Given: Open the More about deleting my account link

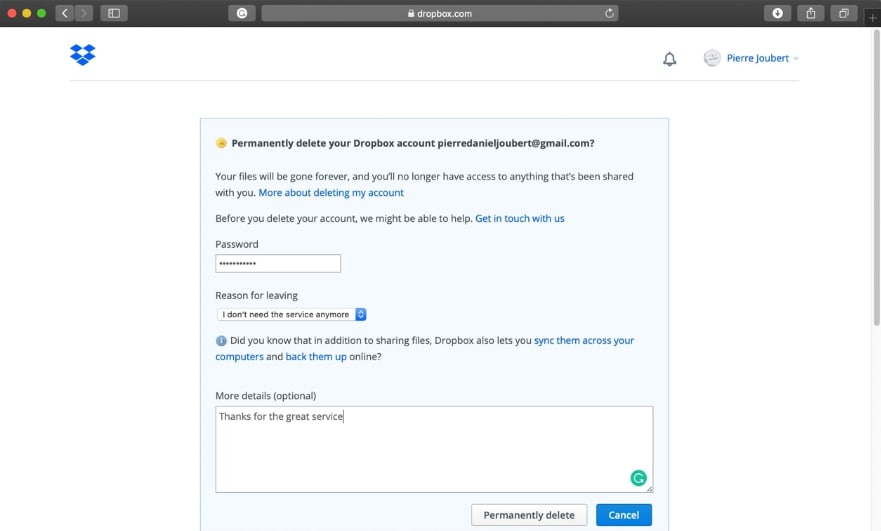Looking at the screenshot, I should [331, 192].
